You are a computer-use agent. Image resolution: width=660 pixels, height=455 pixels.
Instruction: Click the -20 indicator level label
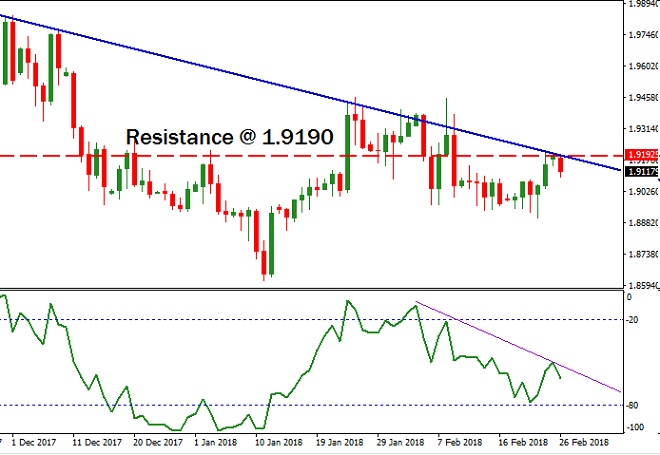(632, 320)
